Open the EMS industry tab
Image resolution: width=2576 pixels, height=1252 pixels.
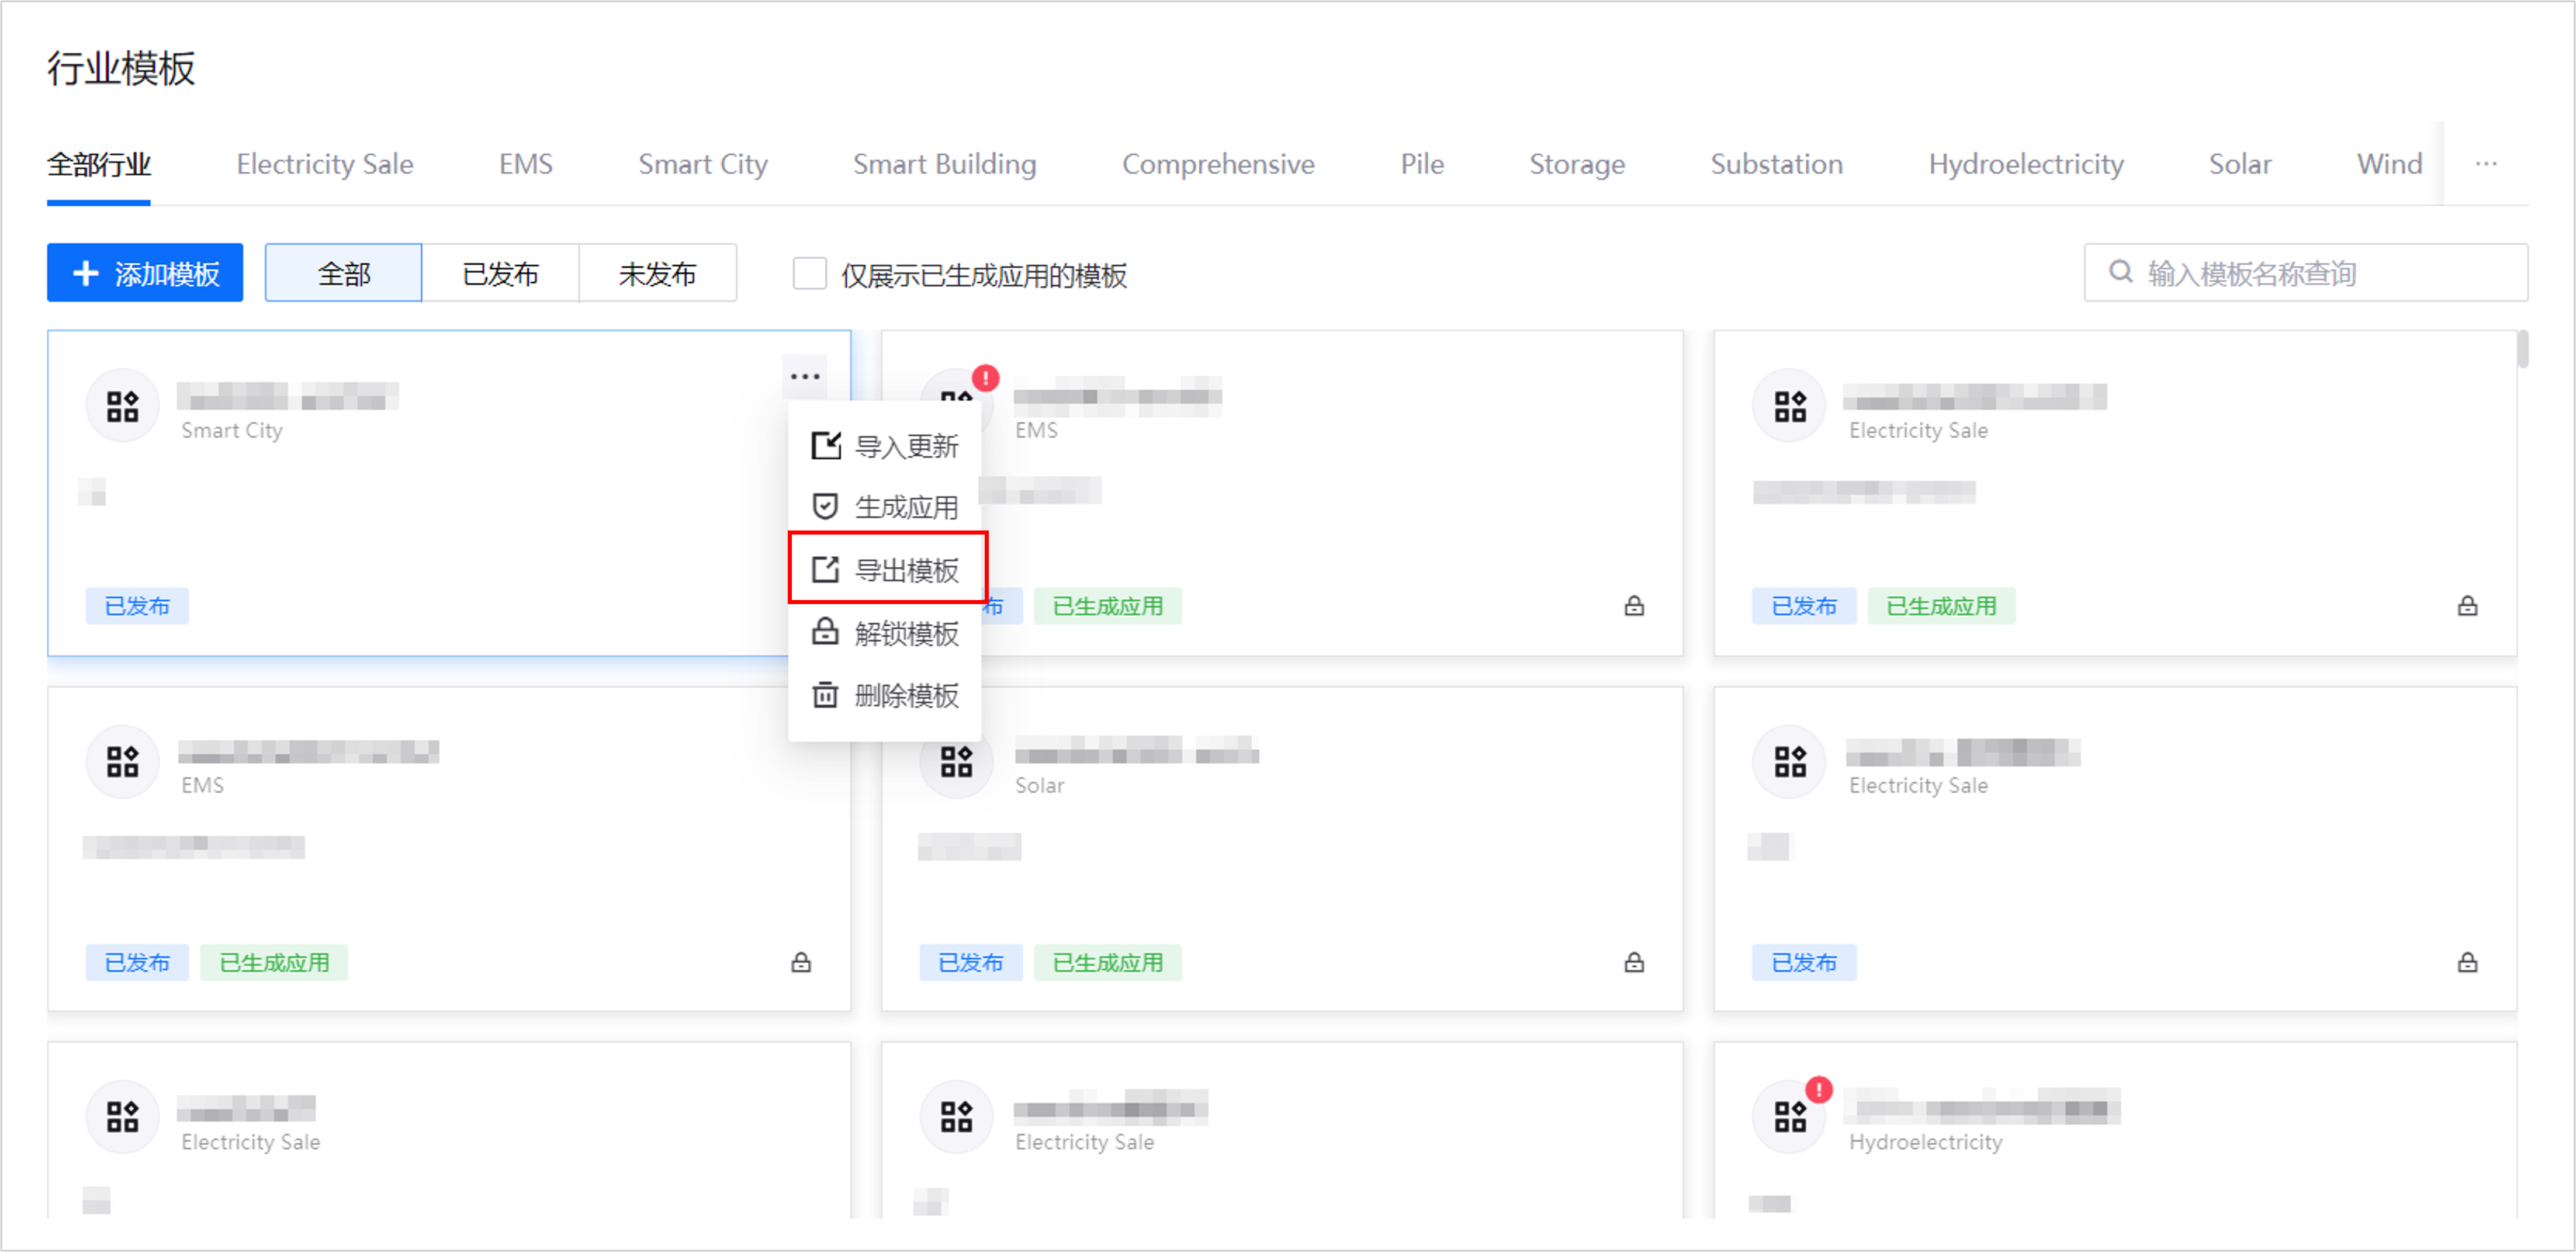pyautogui.click(x=525, y=165)
